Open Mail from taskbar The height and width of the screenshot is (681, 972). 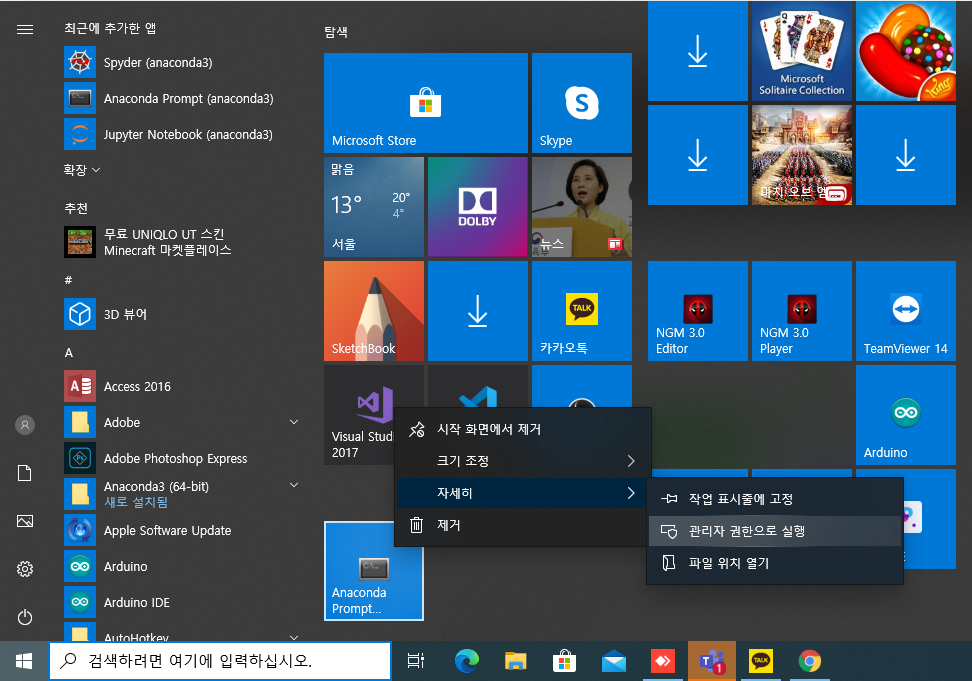[614, 661]
